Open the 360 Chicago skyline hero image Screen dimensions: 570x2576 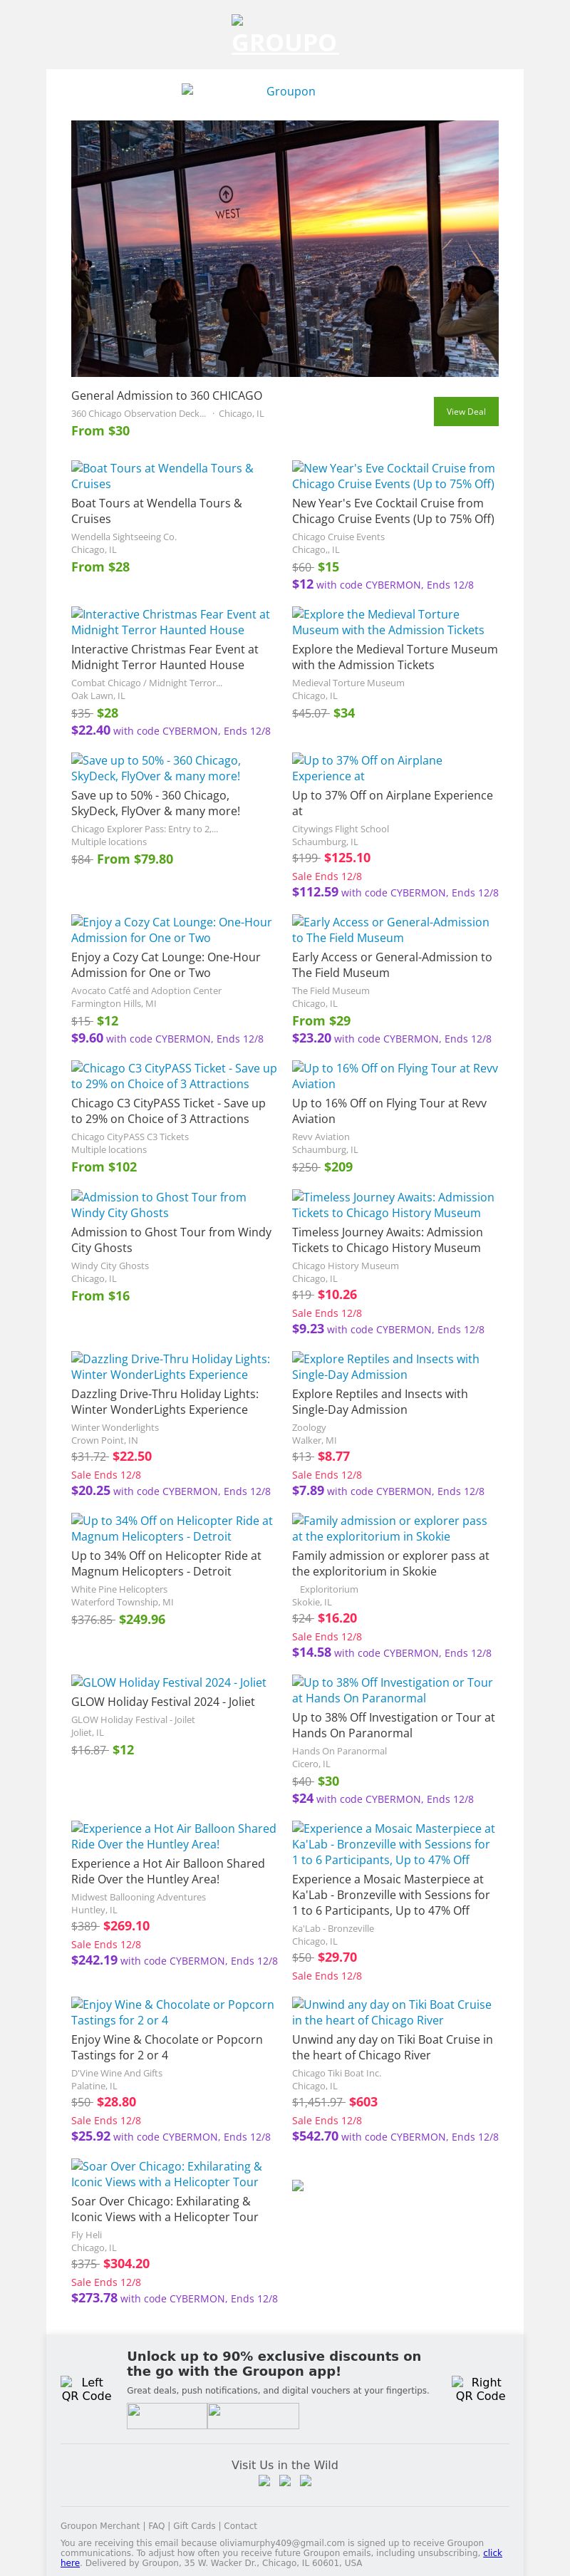(x=284, y=248)
